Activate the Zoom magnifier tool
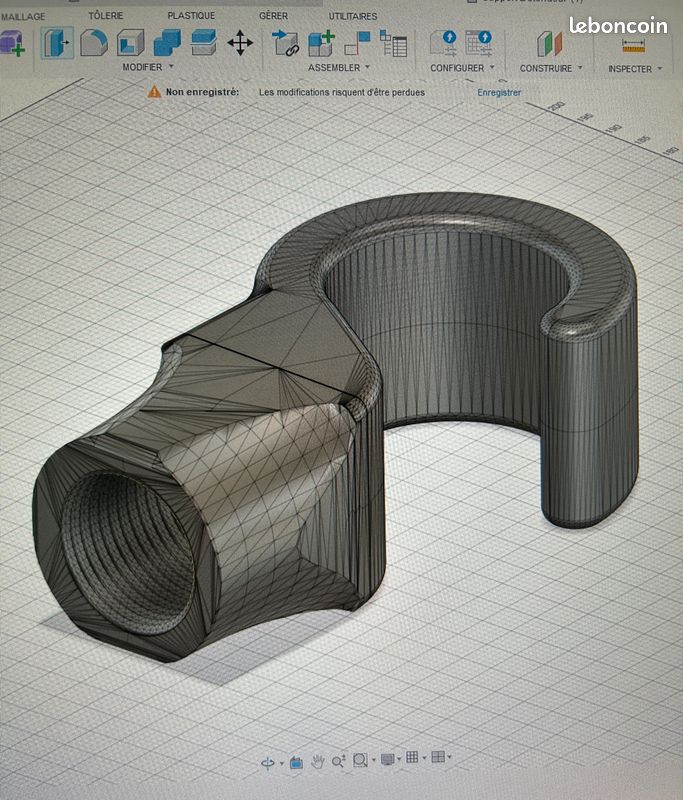The height and width of the screenshot is (800, 683). 338,761
